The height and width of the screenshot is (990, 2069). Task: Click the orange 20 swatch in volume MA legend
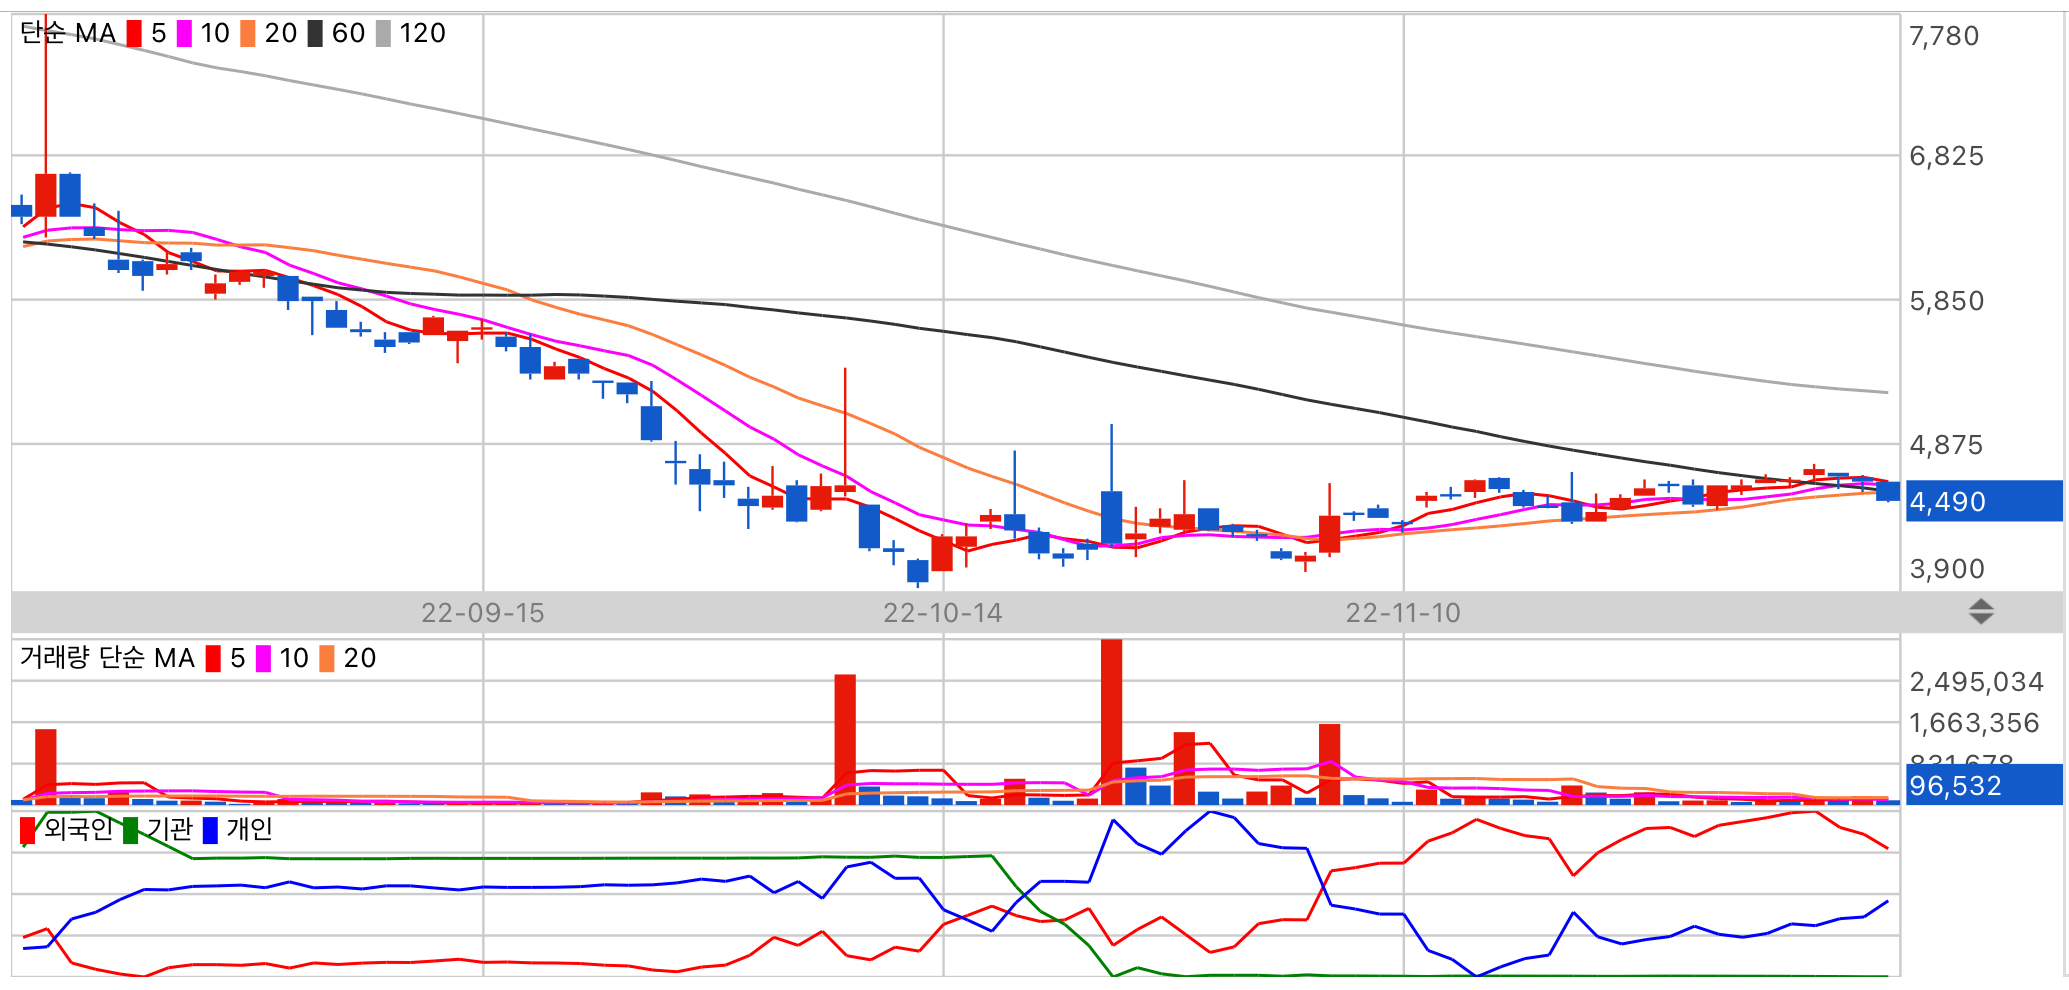point(327,659)
